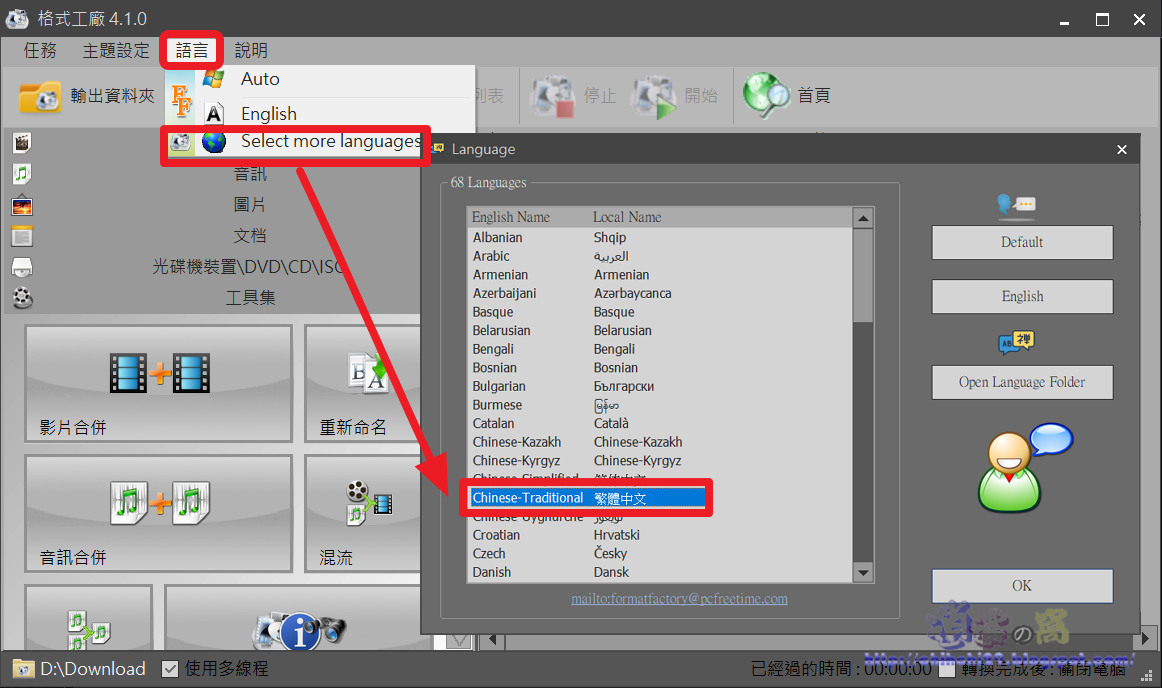Screen dimensions: 1162x688
Task: Confirm with the OK button
Action: (x=1022, y=586)
